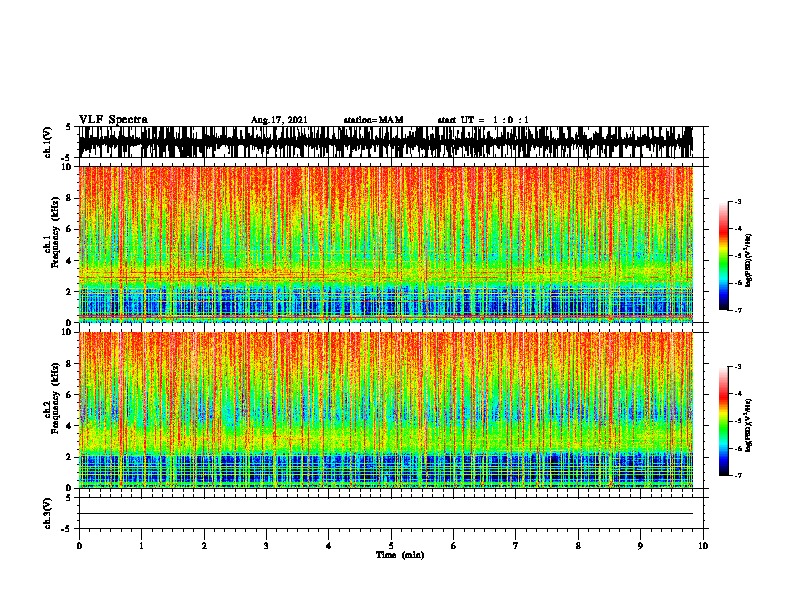Click the time axis tick label "7"

(516, 546)
